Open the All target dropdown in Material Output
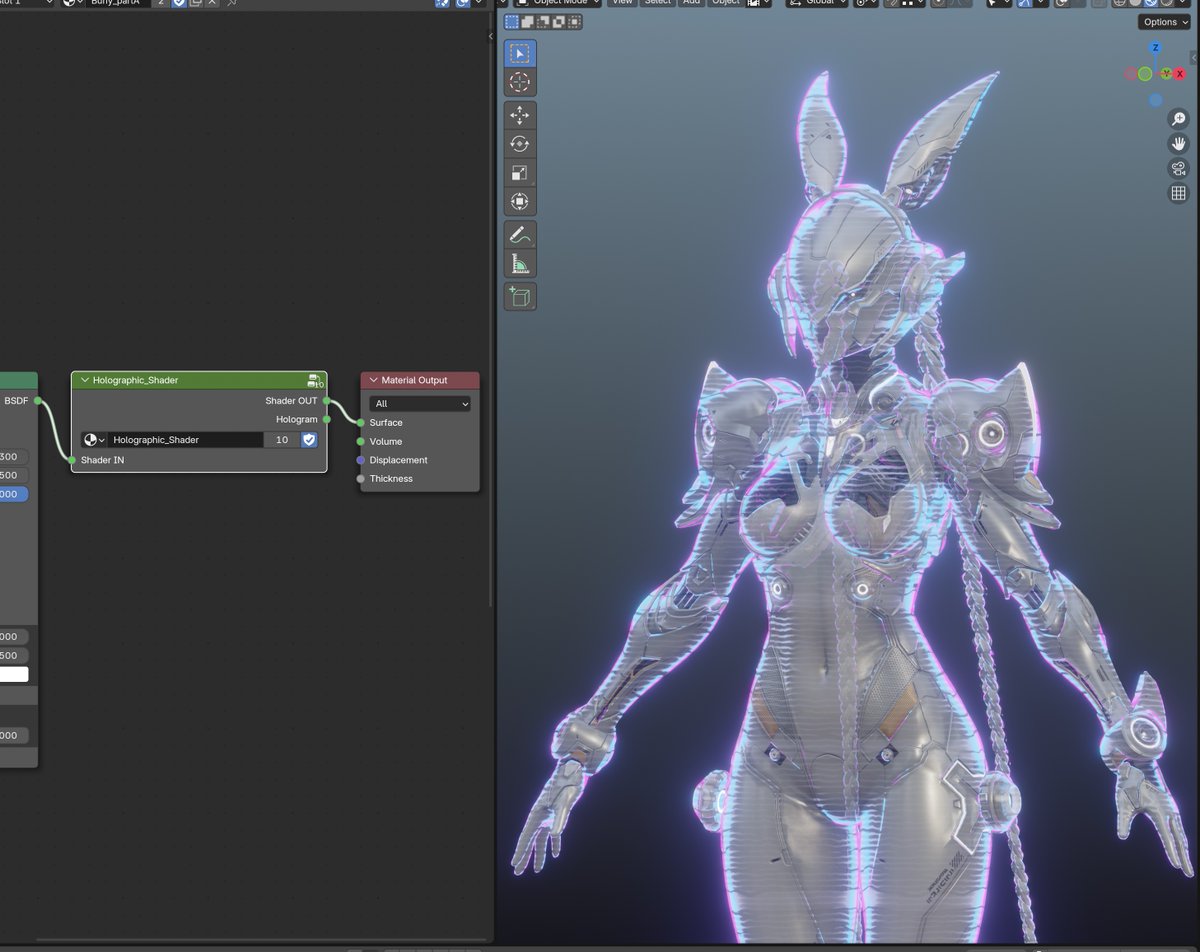Screen dimensions: 1200x952 pos(420,404)
